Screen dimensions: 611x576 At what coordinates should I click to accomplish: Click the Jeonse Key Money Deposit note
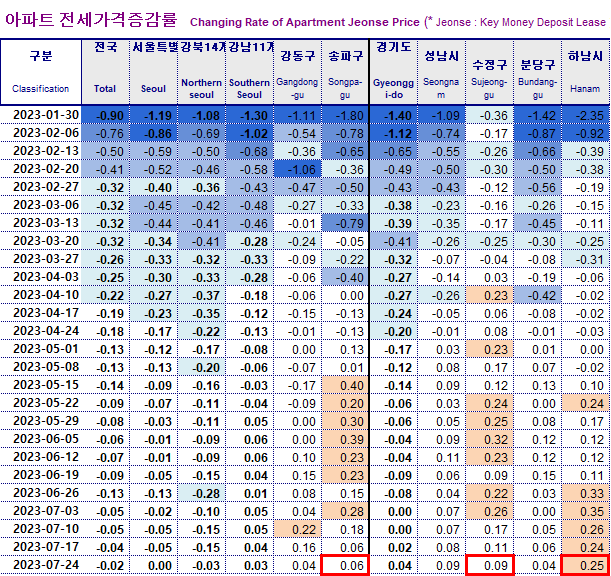click(x=517, y=22)
